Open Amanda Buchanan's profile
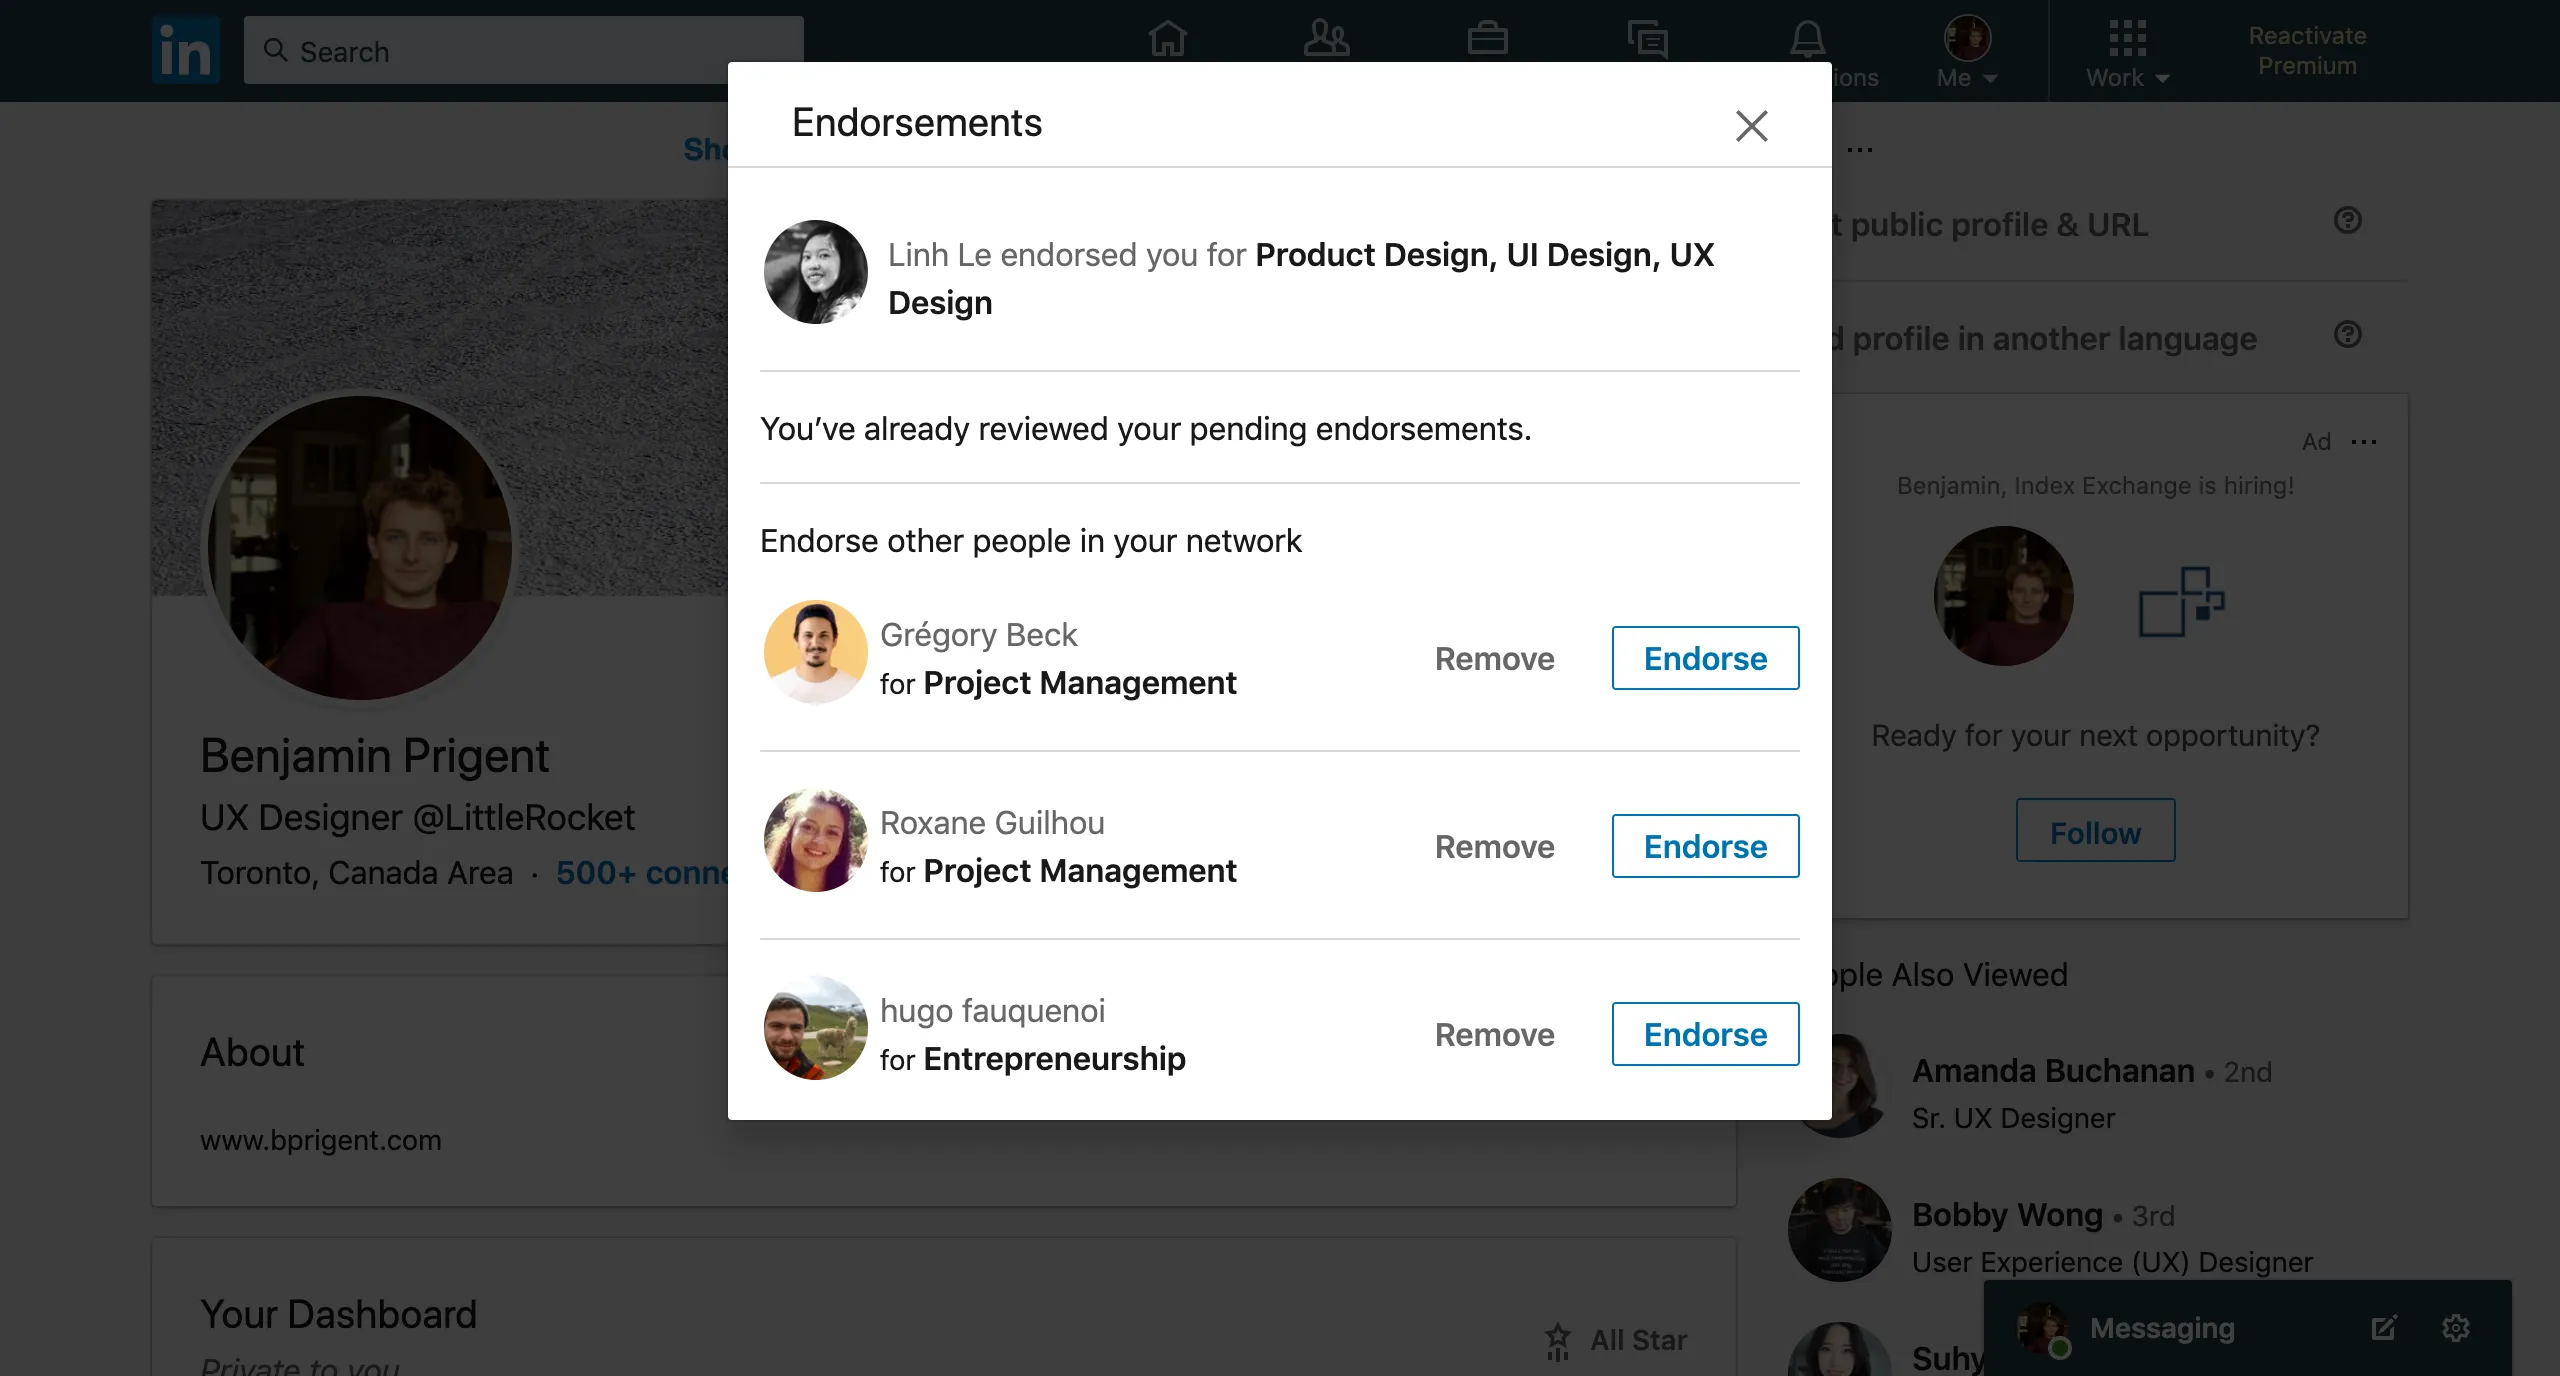Image resolution: width=2560 pixels, height=1376 pixels. tap(2051, 1070)
